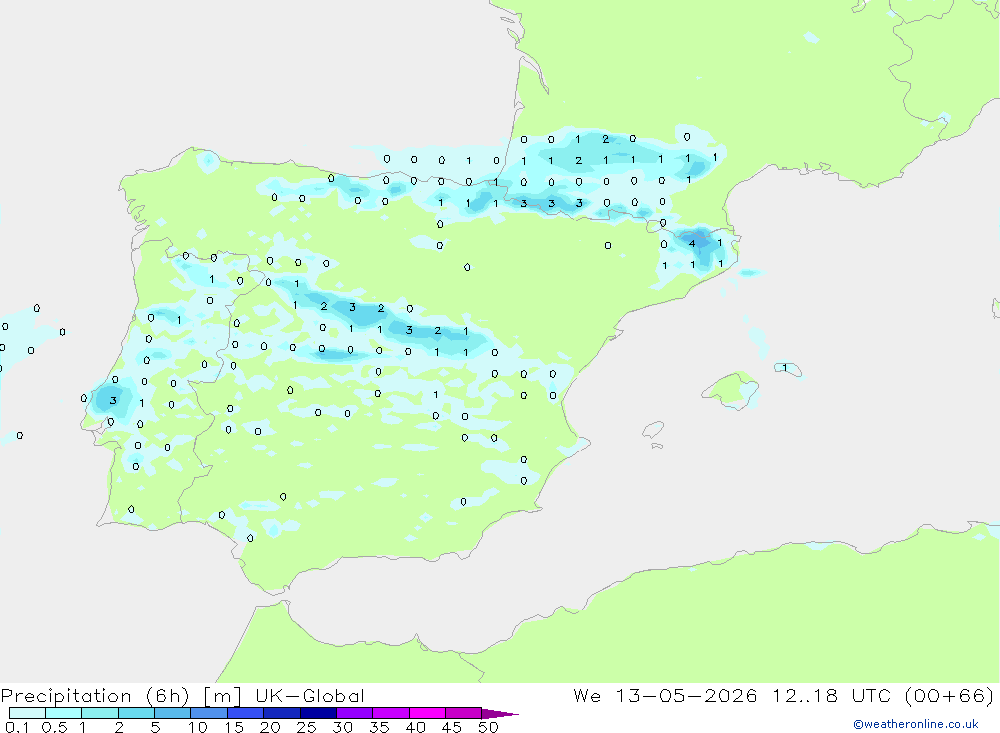Select the legend swatch between 2 and 5

[x=136, y=713]
